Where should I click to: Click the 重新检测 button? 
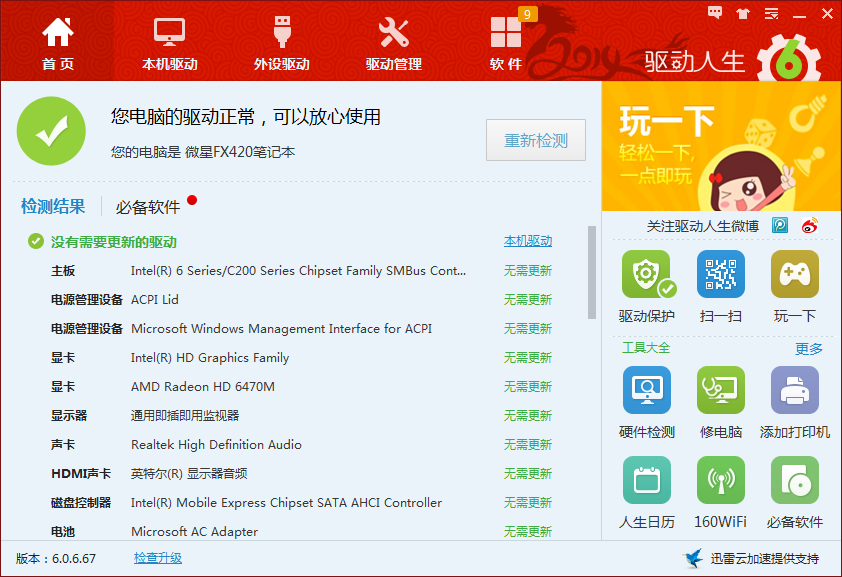point(535,140)
